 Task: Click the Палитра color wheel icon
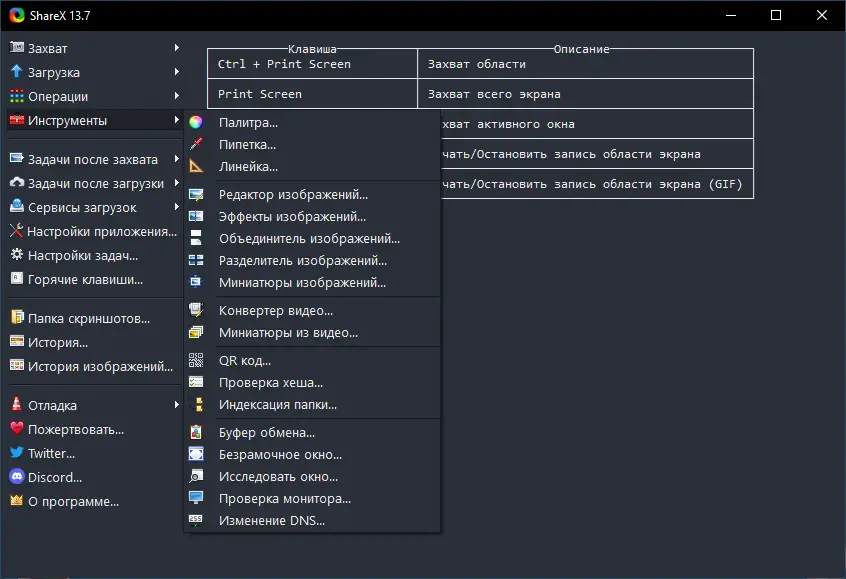[196, 123]
